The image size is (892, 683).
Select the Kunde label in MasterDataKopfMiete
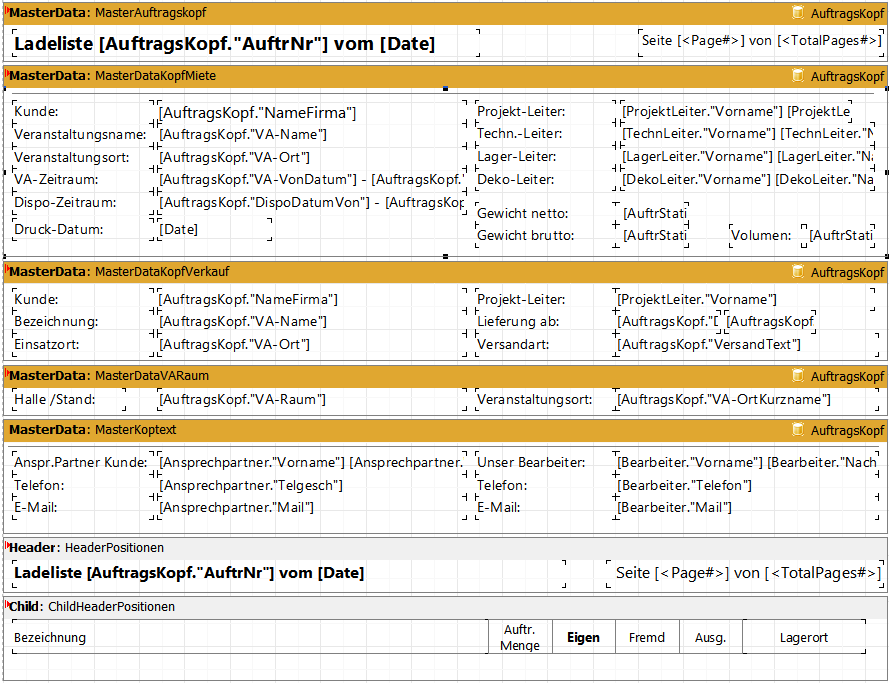click(x=83, y=112)
